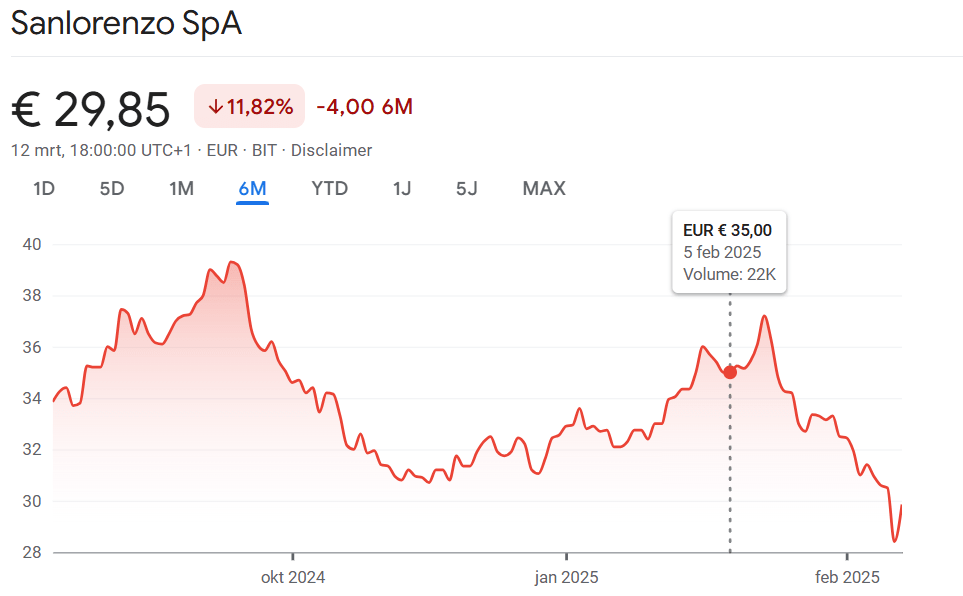Click the -4,00 6M change text
The height and width of the screenshot is (596, 963).
[x=364, y=107]
